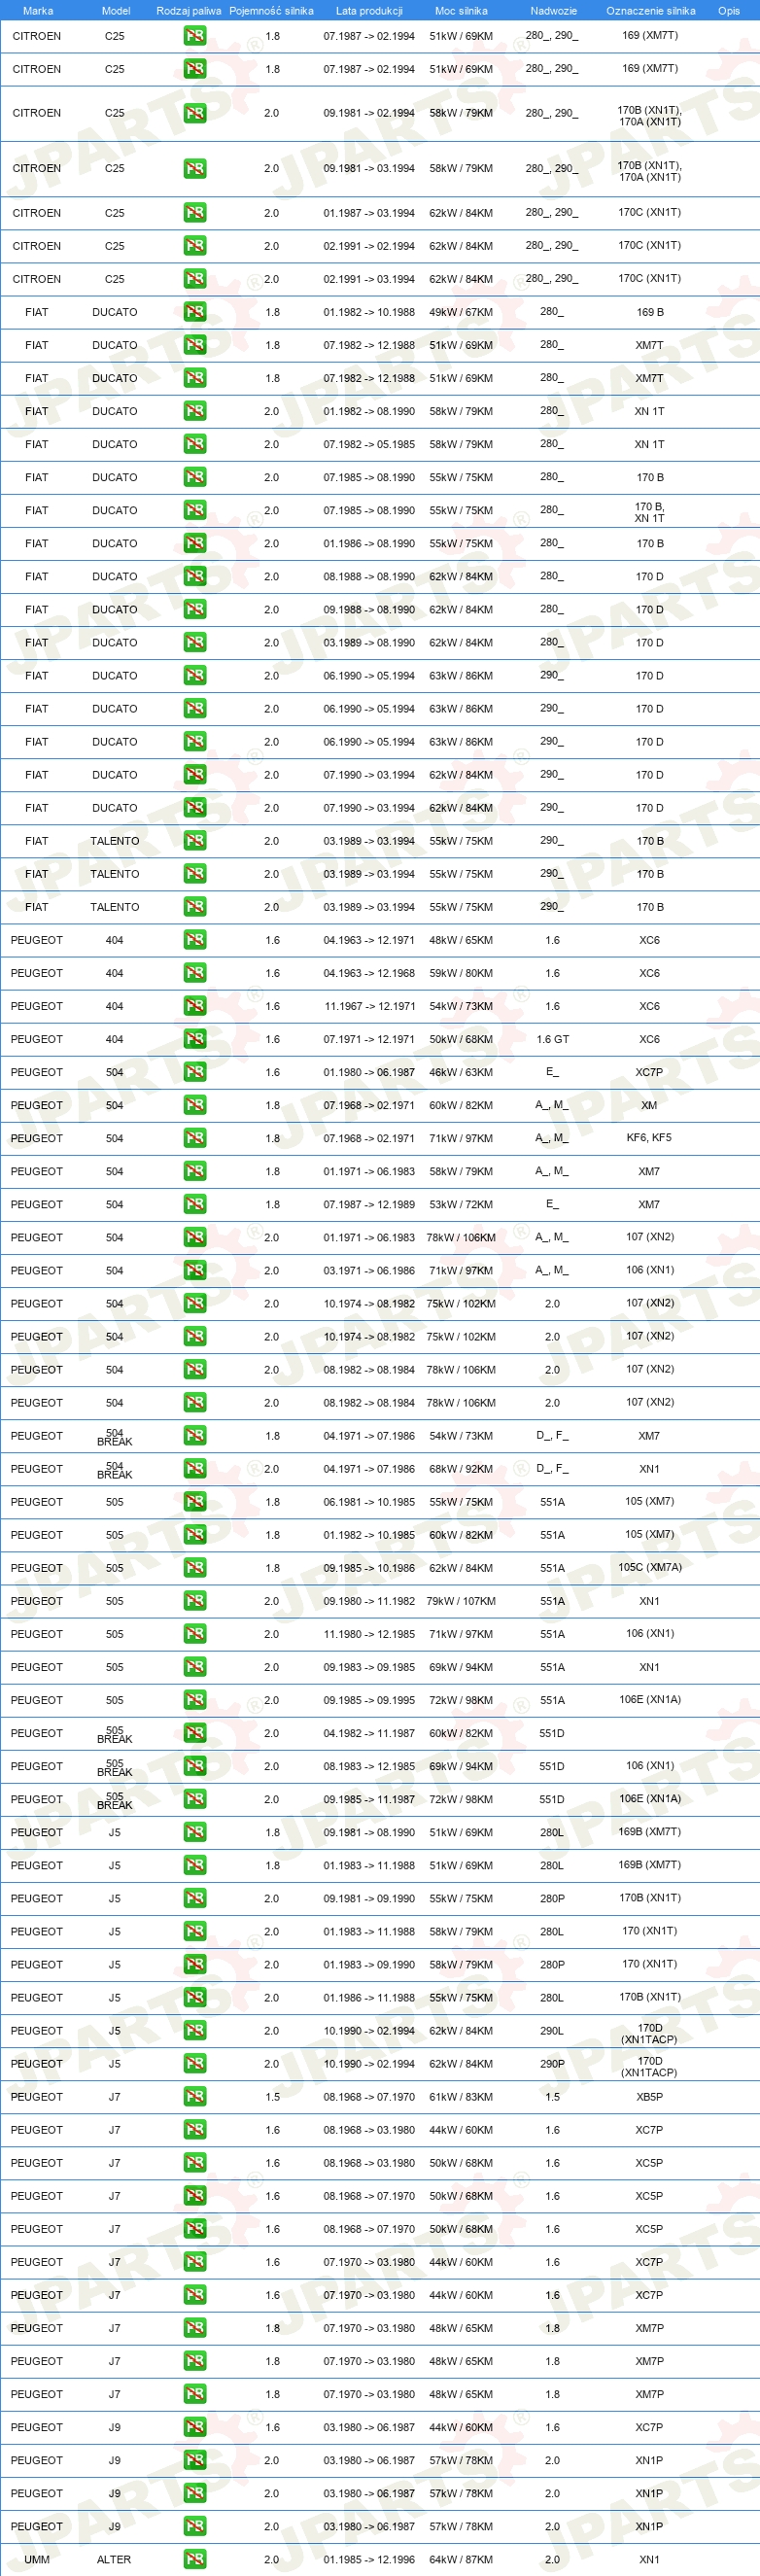The image size is (760, 2576).
Task: Click the 02.1991 -> 02.1994 date cell
Action: (369, 246)
